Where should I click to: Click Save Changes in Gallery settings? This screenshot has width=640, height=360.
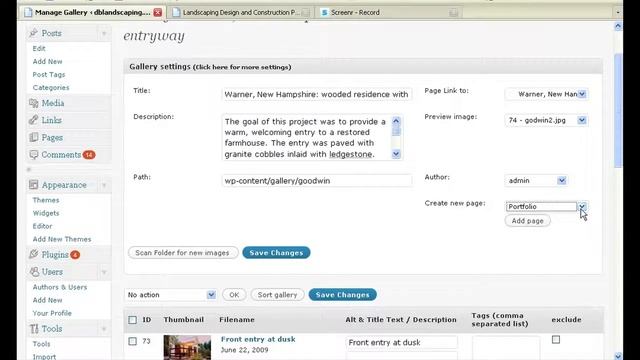(276, 253)
